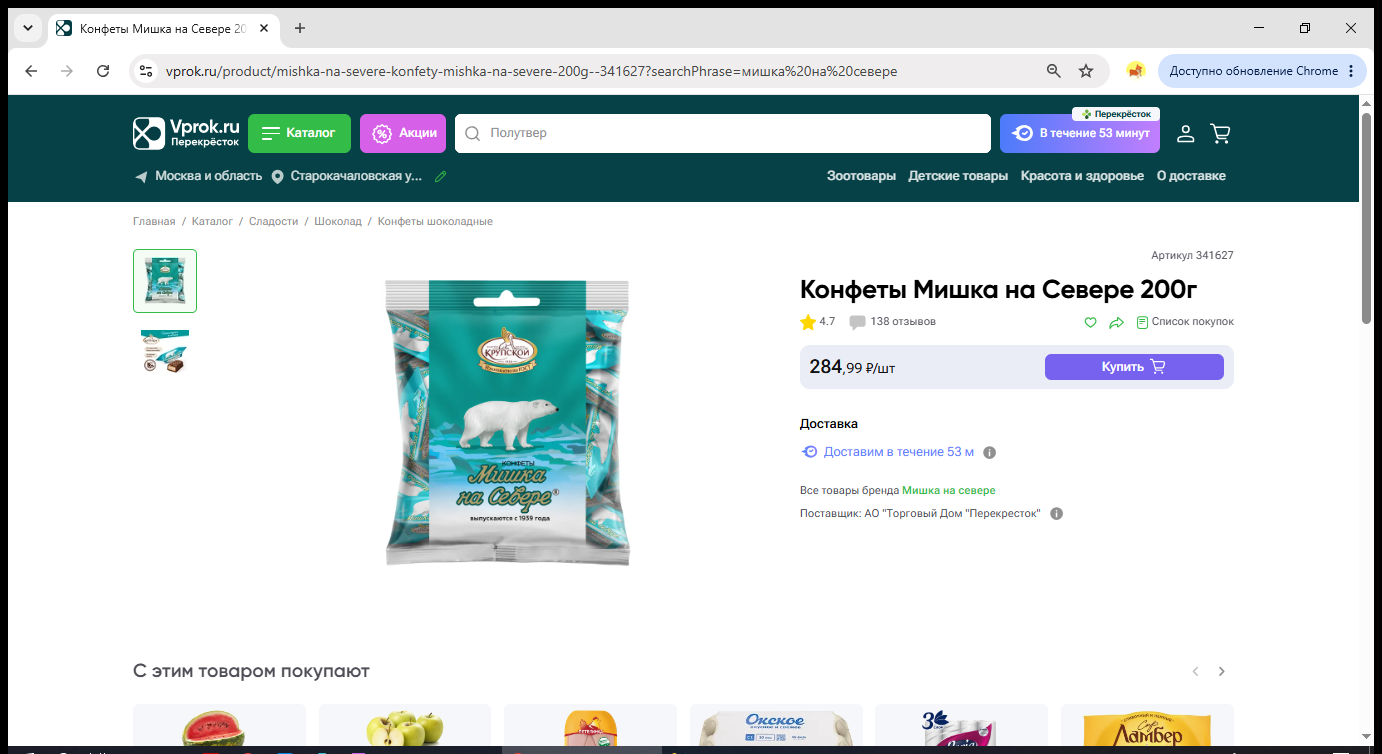
Task: Open the user account profile icon
Action: (x=1185, y=133)
